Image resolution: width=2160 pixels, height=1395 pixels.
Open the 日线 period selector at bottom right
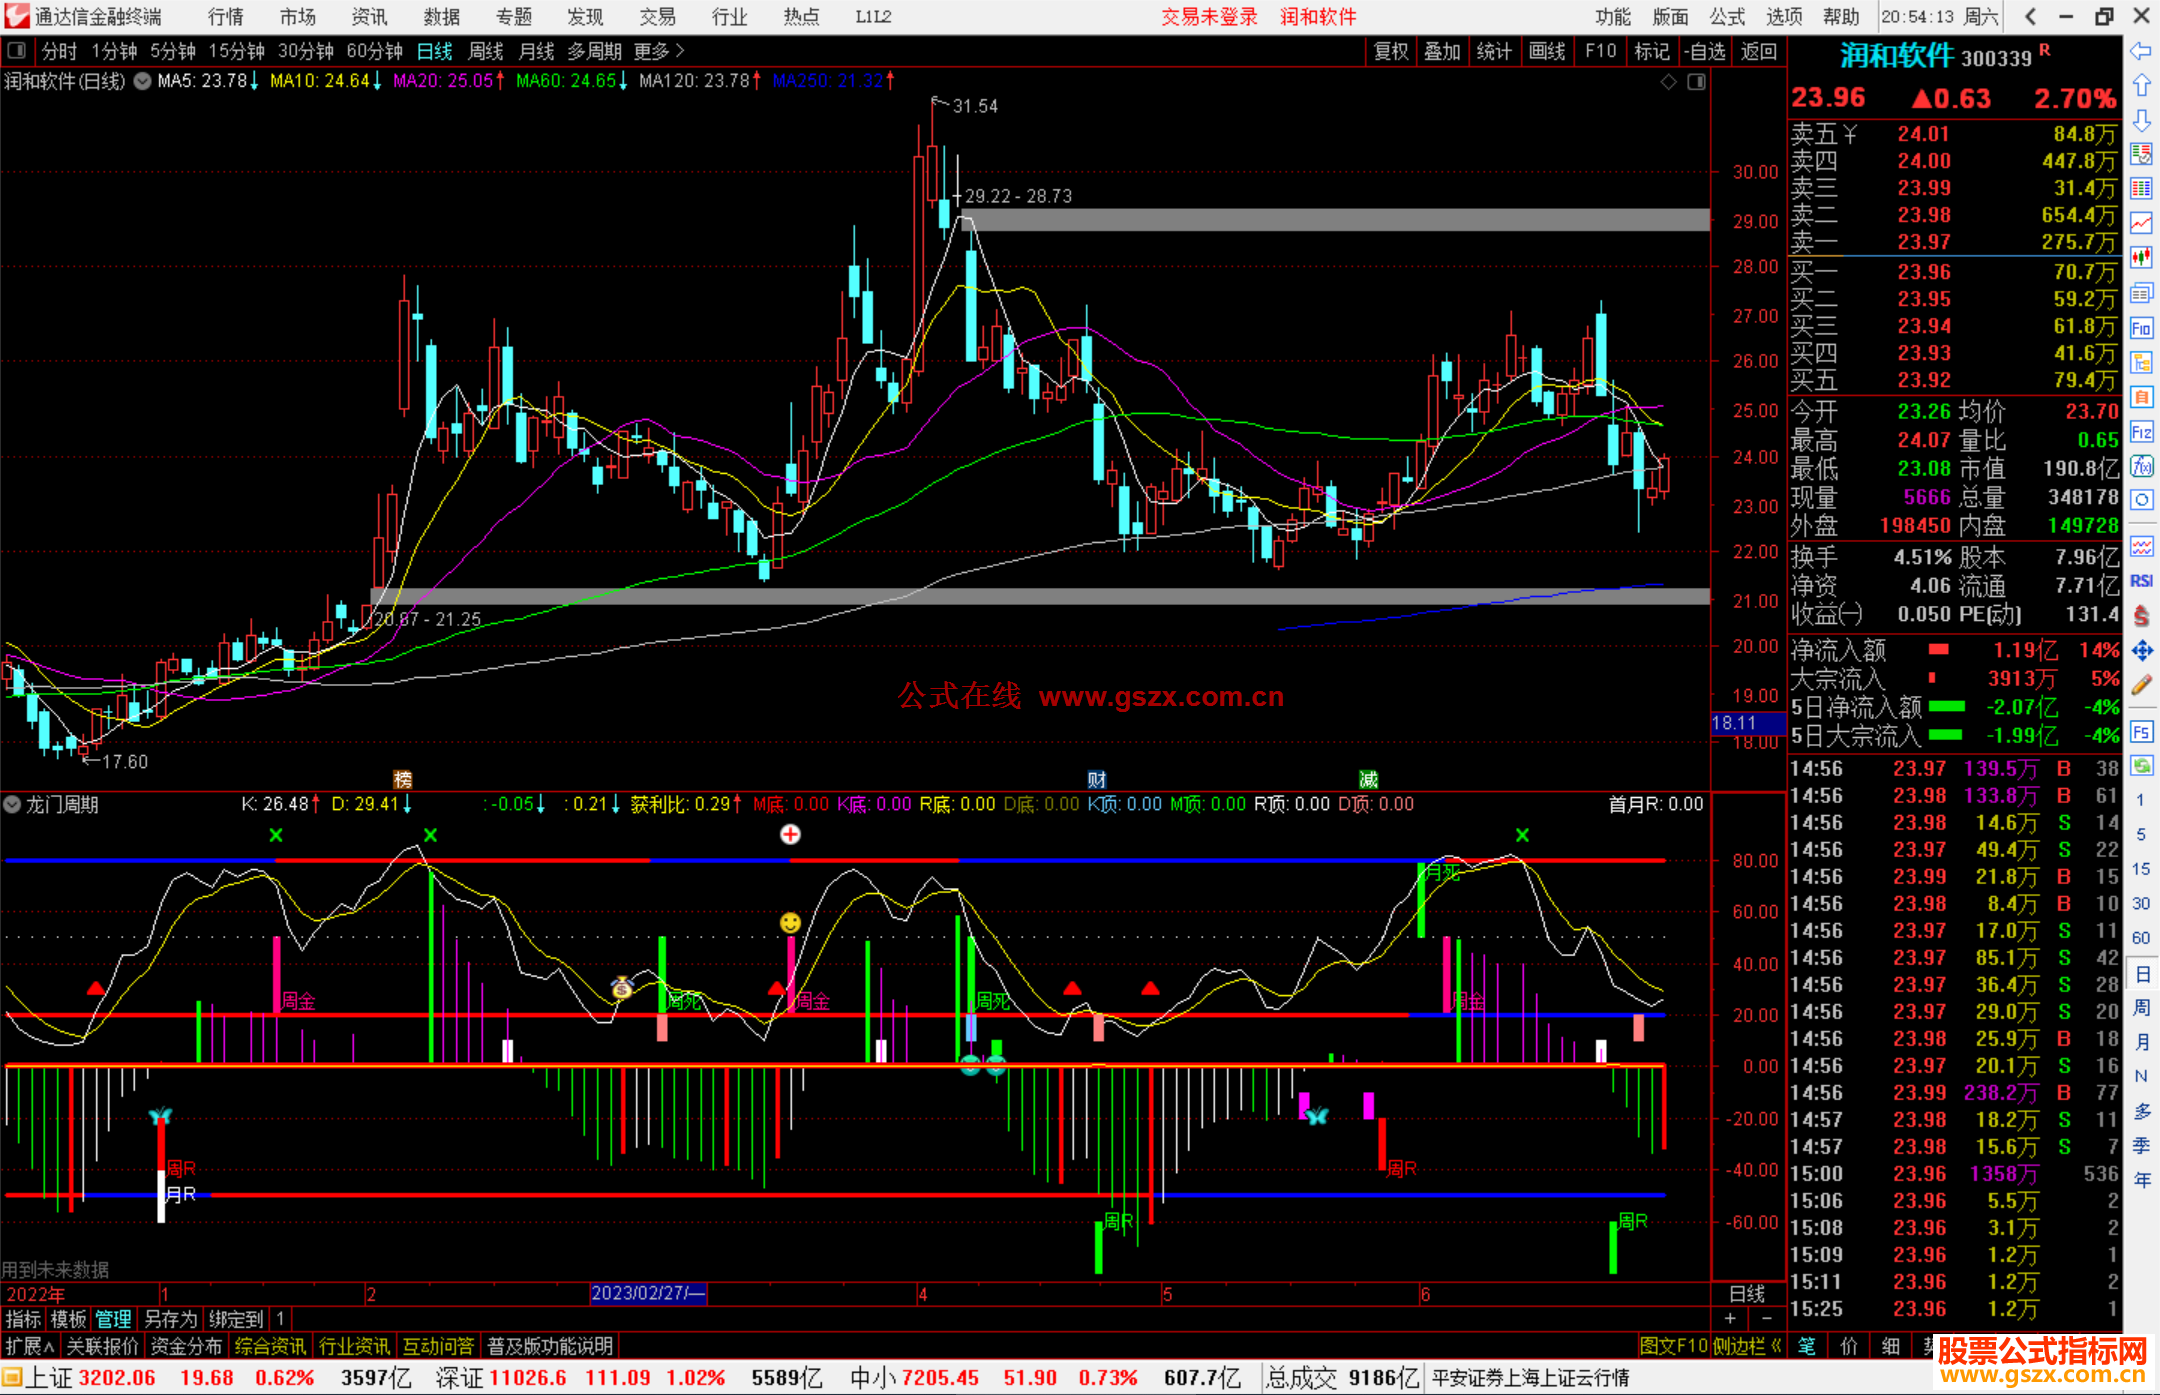point(1748,1294)
